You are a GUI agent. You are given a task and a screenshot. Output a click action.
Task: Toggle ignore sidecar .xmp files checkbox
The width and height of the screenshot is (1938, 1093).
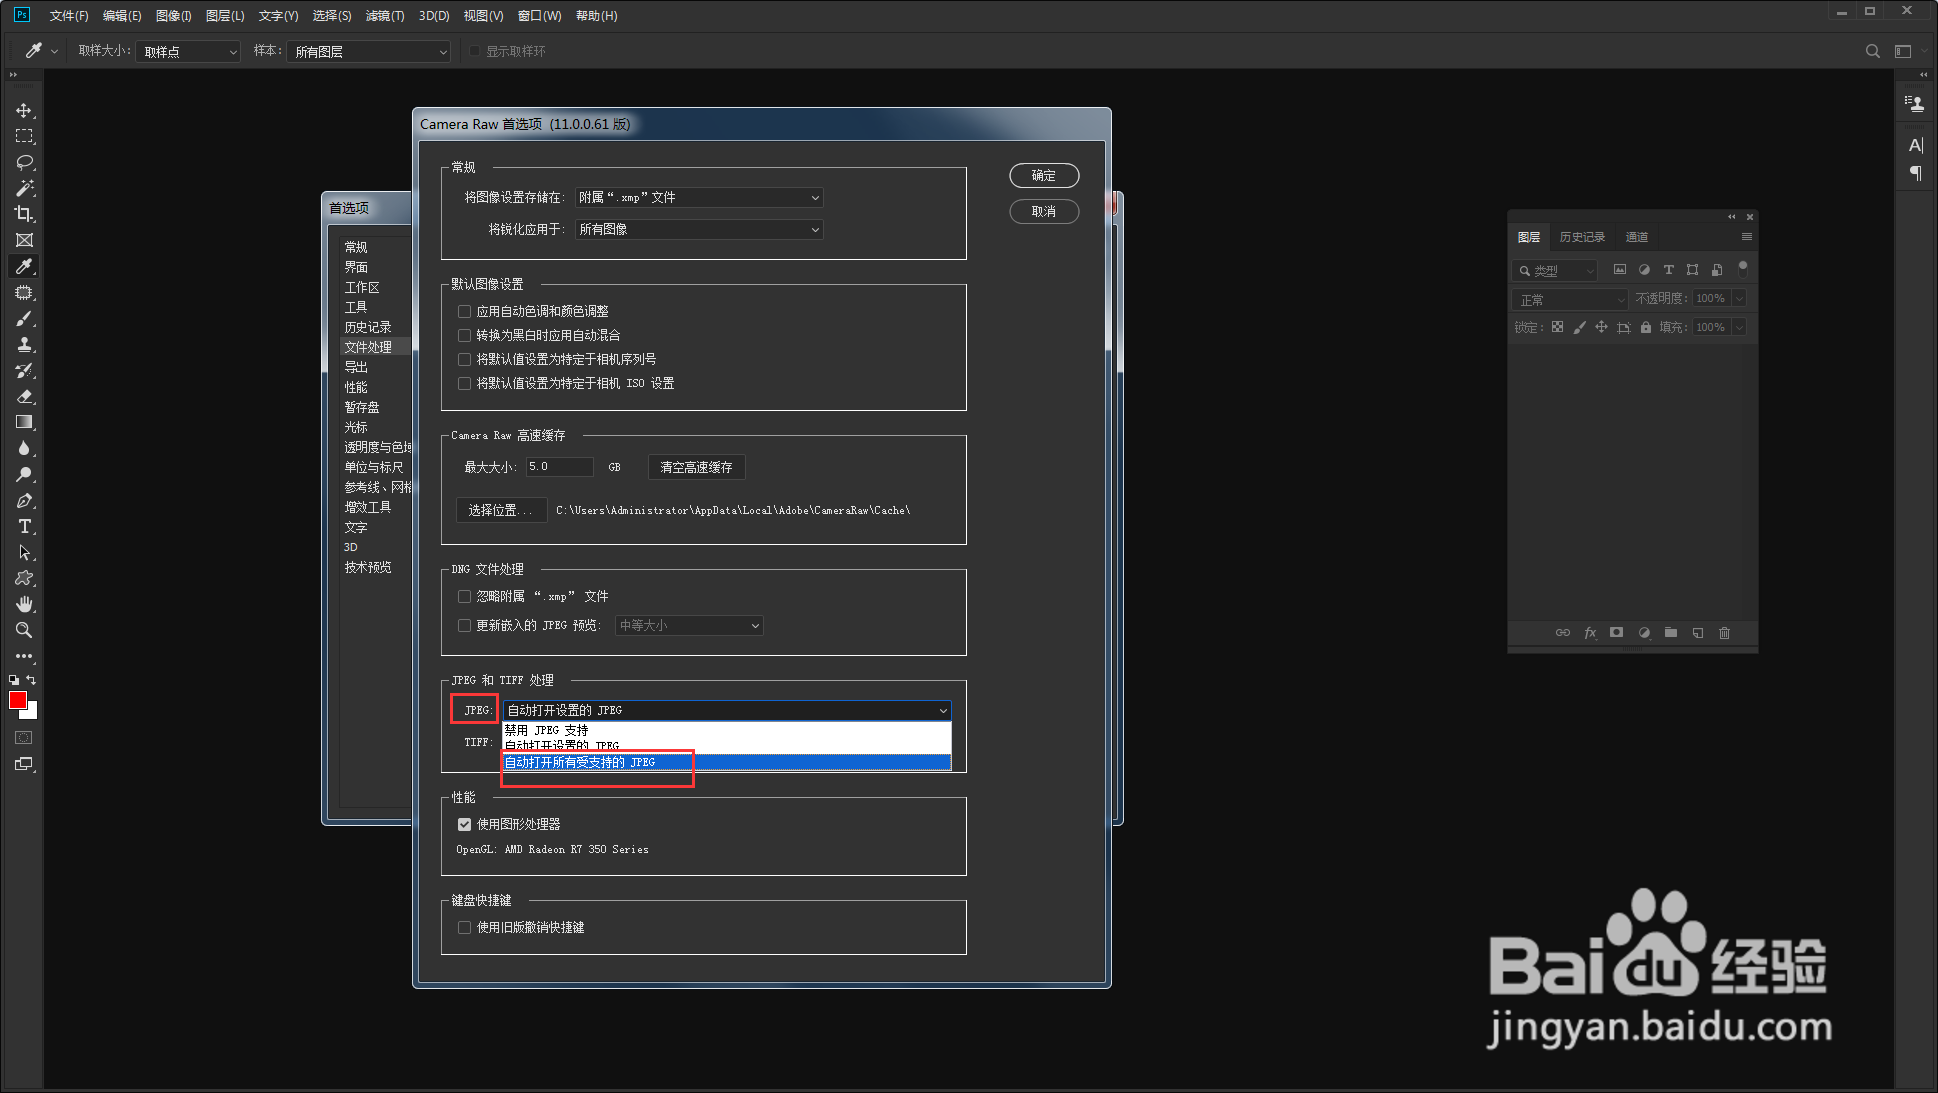pos(464,597)
